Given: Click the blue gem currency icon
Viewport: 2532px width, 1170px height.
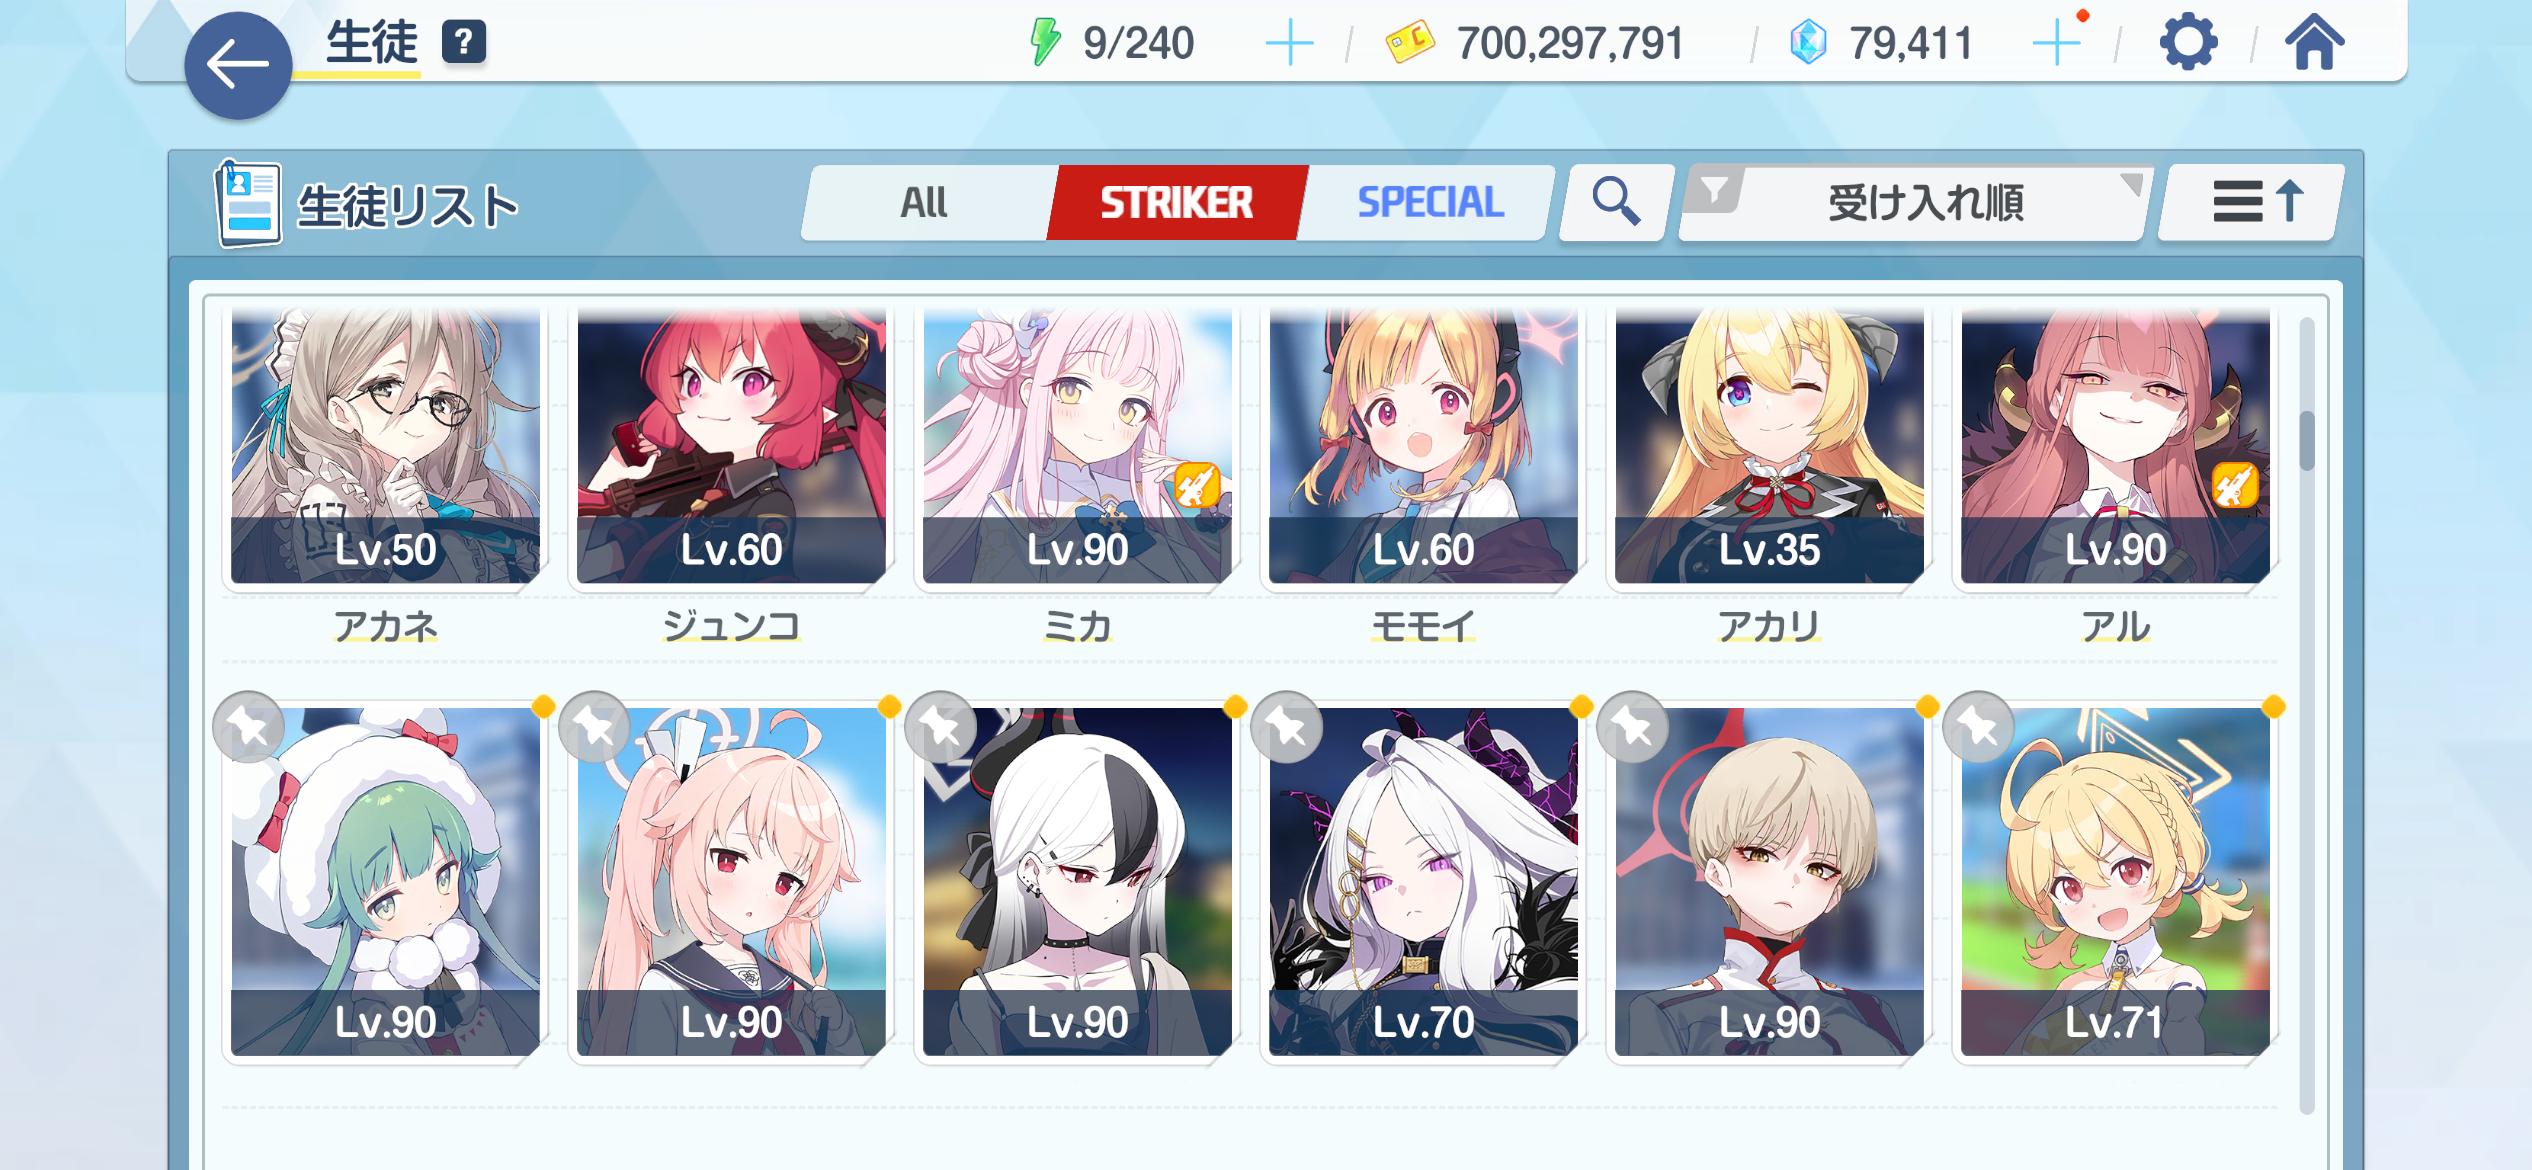Looking at the screenshot, I should [1808, 43].
